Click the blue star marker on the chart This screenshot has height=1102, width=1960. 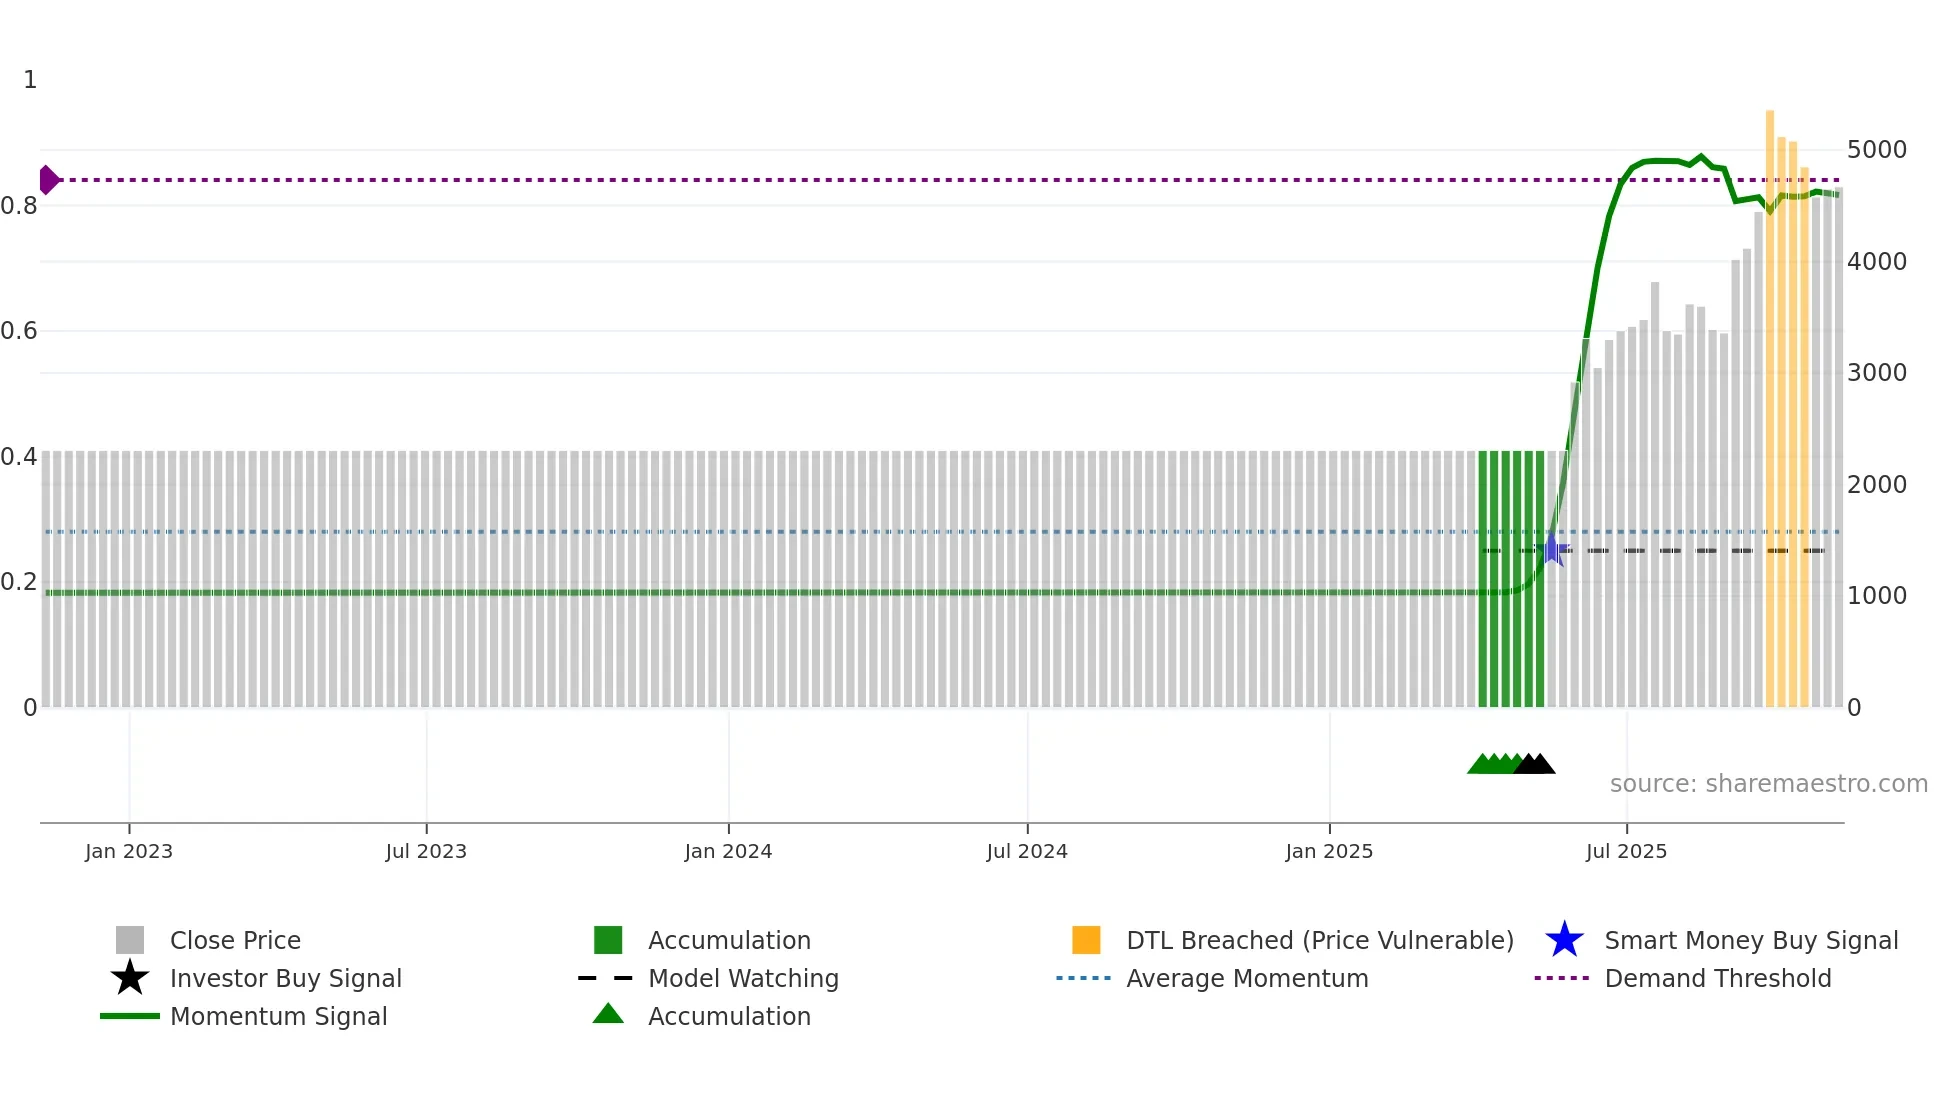click(x=1553, y=549)
